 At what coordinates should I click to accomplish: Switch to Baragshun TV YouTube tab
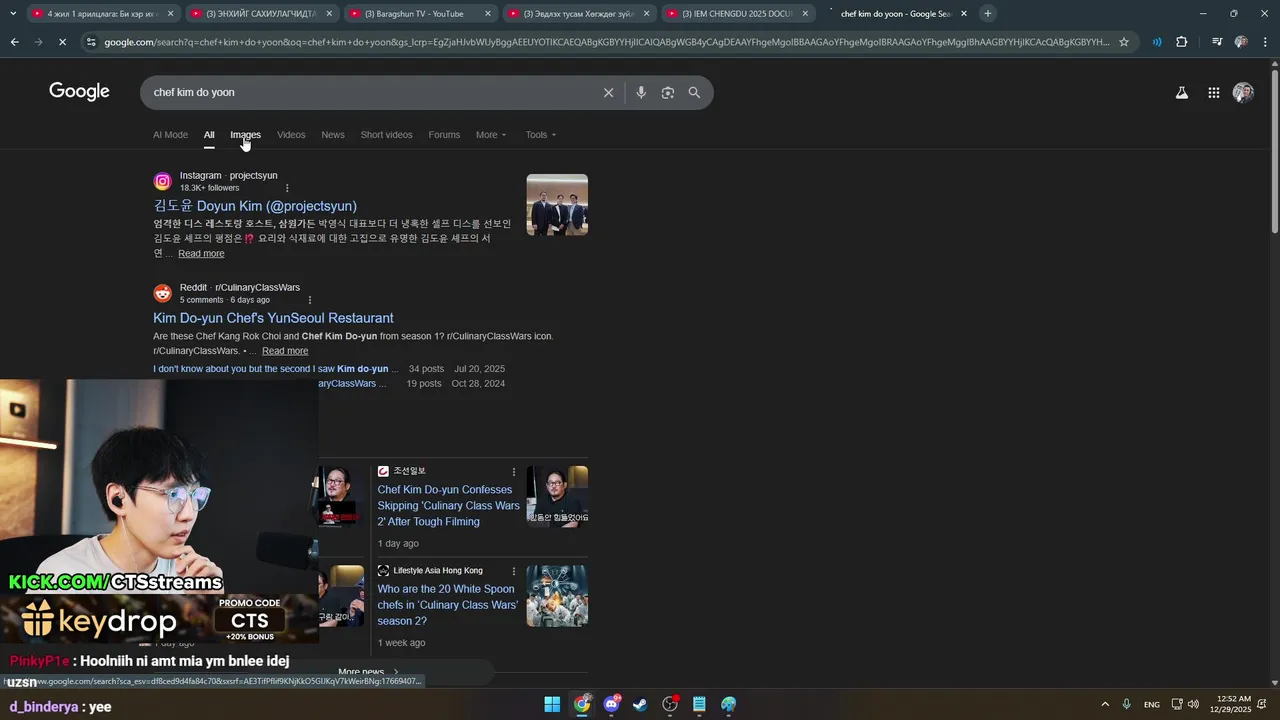coord(418,14)
